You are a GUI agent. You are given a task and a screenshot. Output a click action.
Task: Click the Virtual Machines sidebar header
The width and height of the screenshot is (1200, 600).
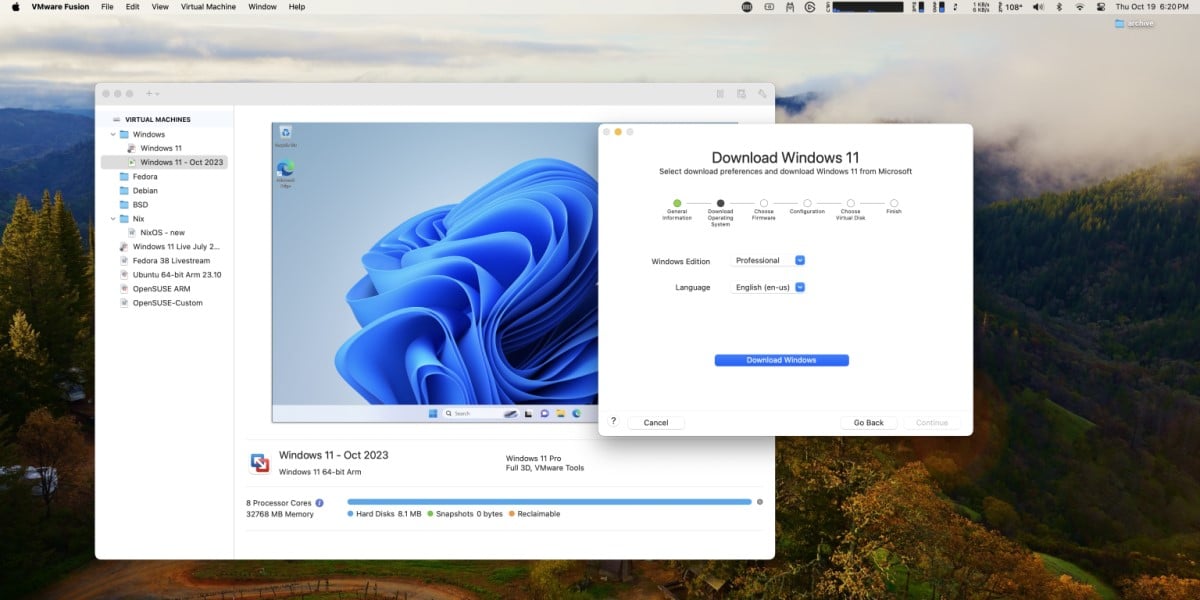(x=157, y=119)
